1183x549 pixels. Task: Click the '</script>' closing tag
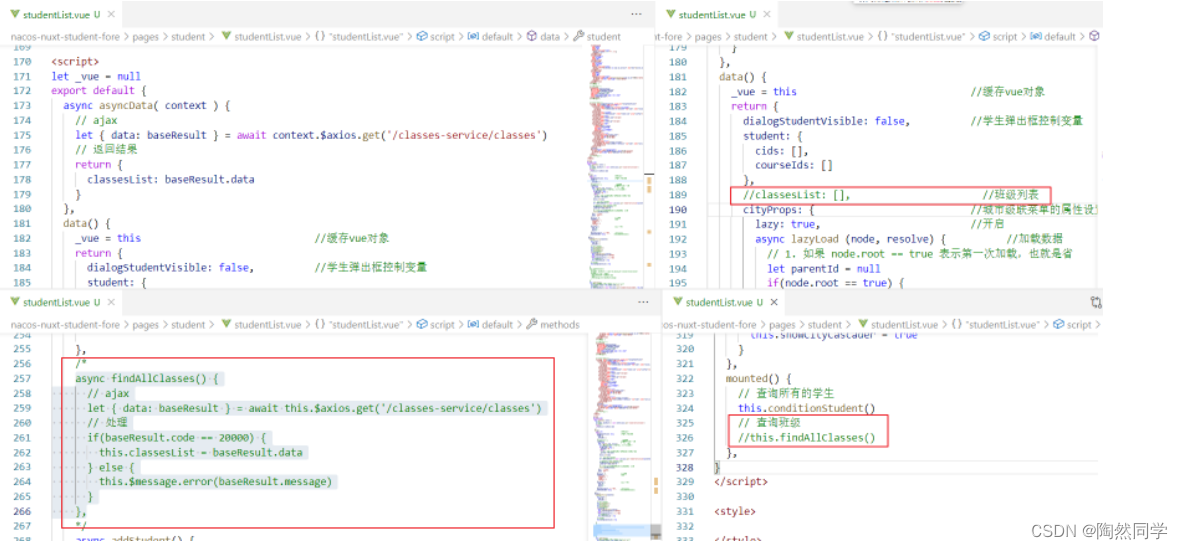pyautogui.click(x=740, y=481)
